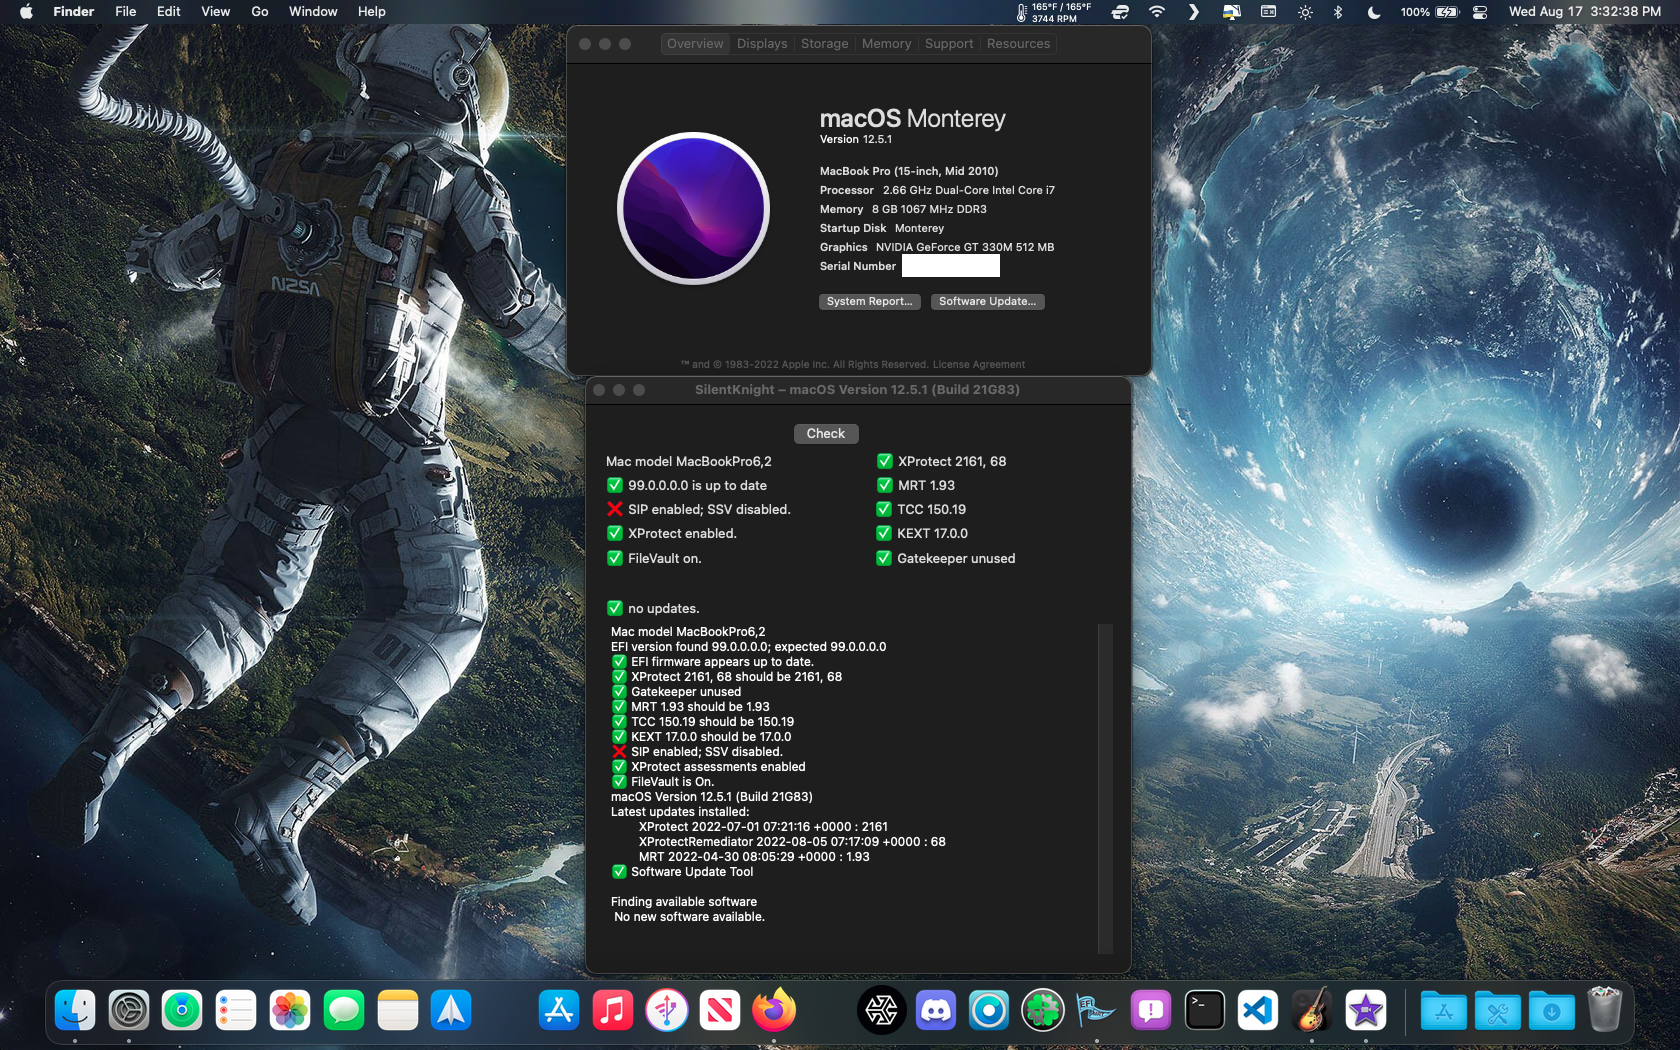Launch Firefox from the Dock
The width and height of the screenshot is (1680, 1050).
[774, 1011]
